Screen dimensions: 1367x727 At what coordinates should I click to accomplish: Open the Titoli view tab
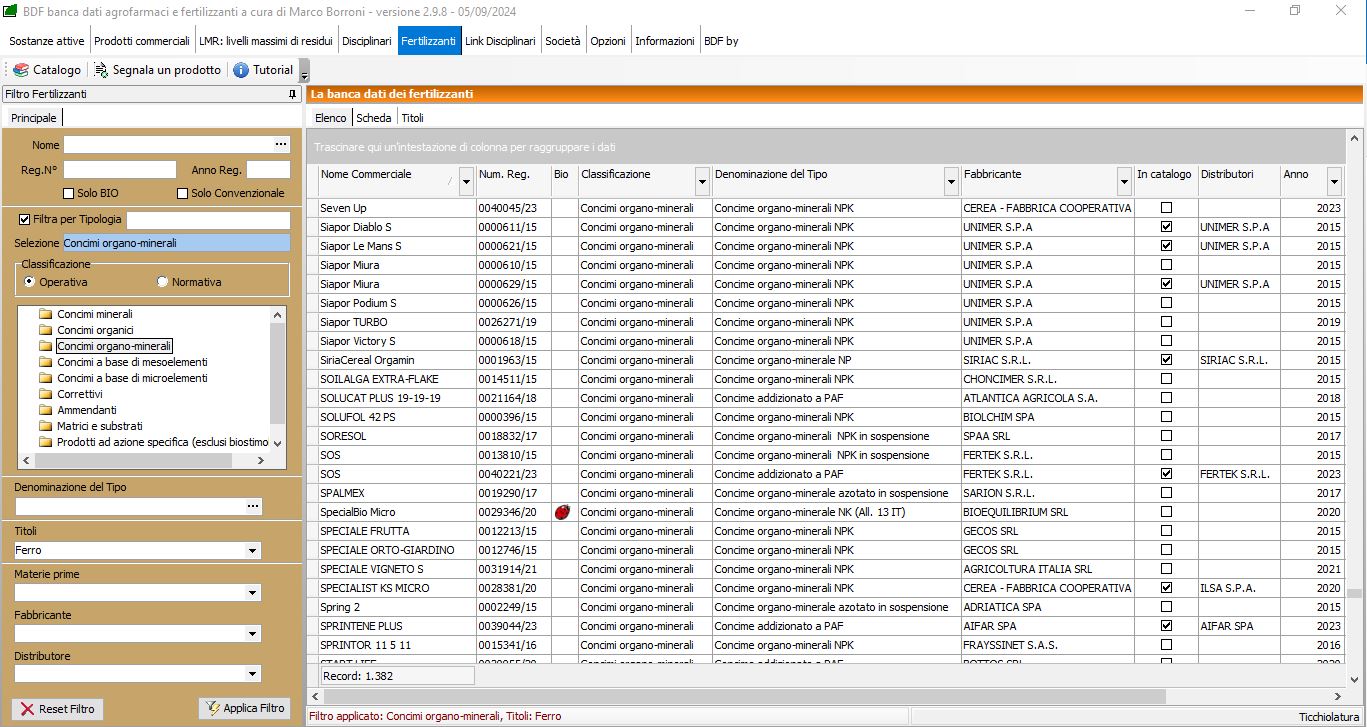[412, 118]
